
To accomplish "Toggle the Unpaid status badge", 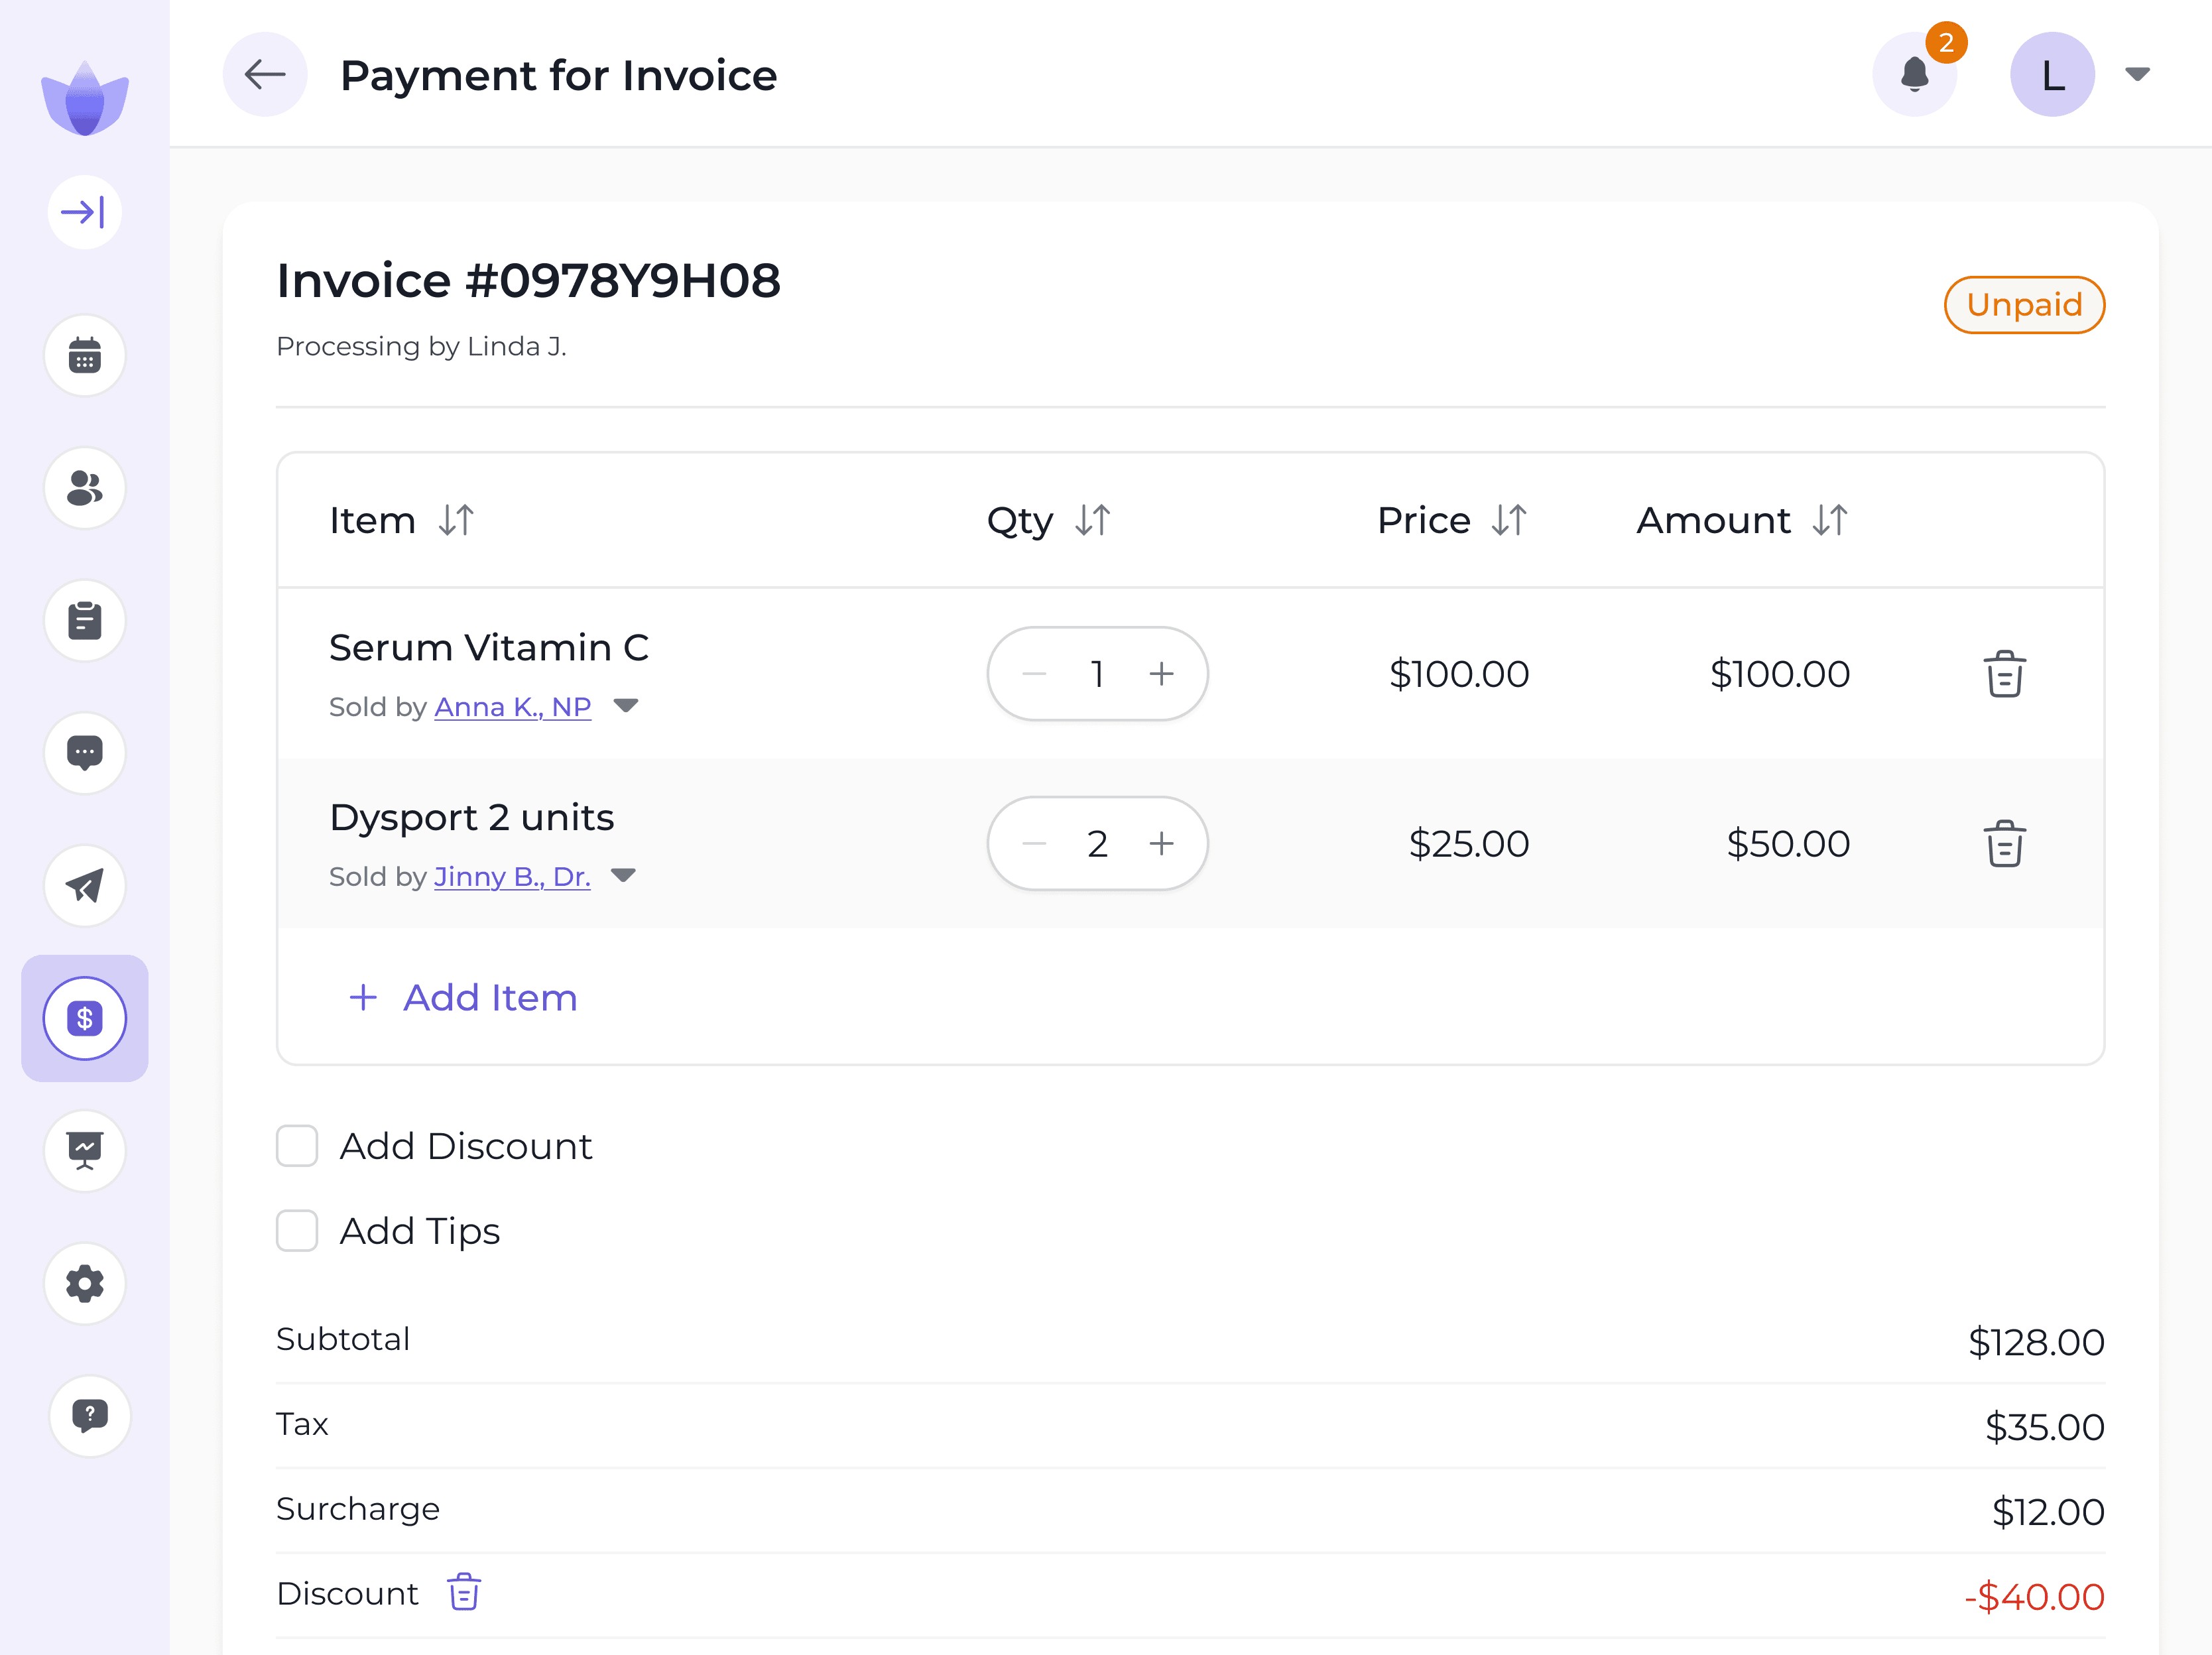I will coord(2024,305).
